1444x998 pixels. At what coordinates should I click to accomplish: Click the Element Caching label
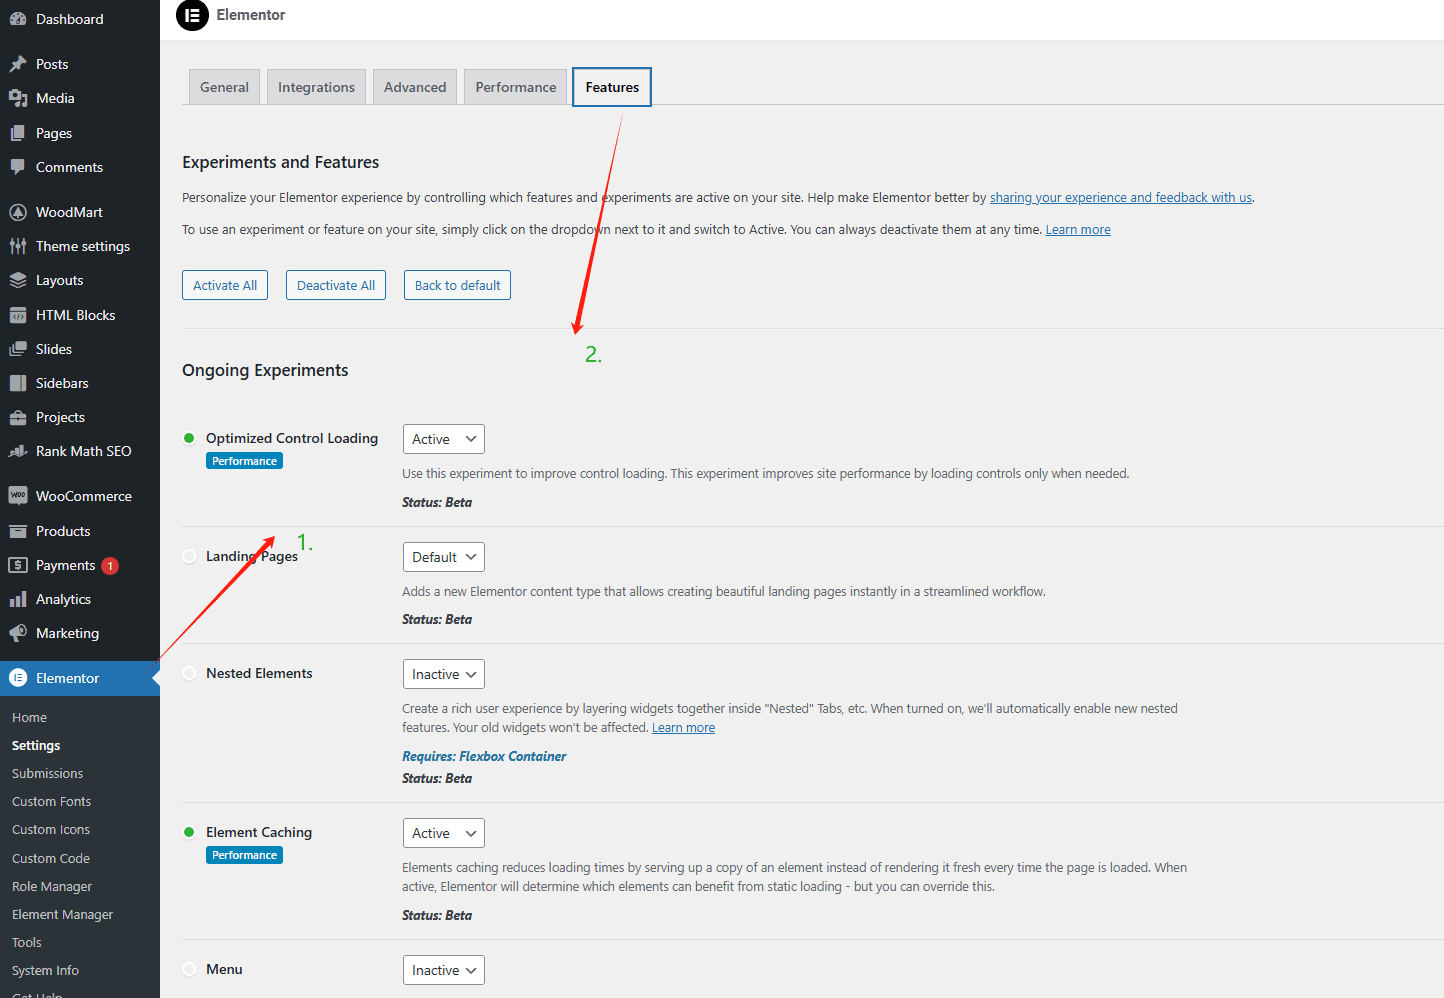(259, 832)
